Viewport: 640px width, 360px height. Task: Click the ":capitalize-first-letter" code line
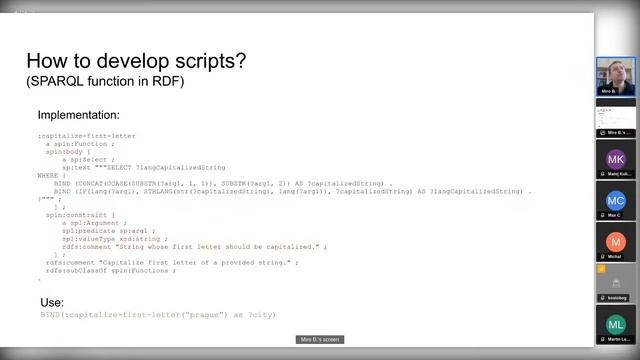[87, 136]
